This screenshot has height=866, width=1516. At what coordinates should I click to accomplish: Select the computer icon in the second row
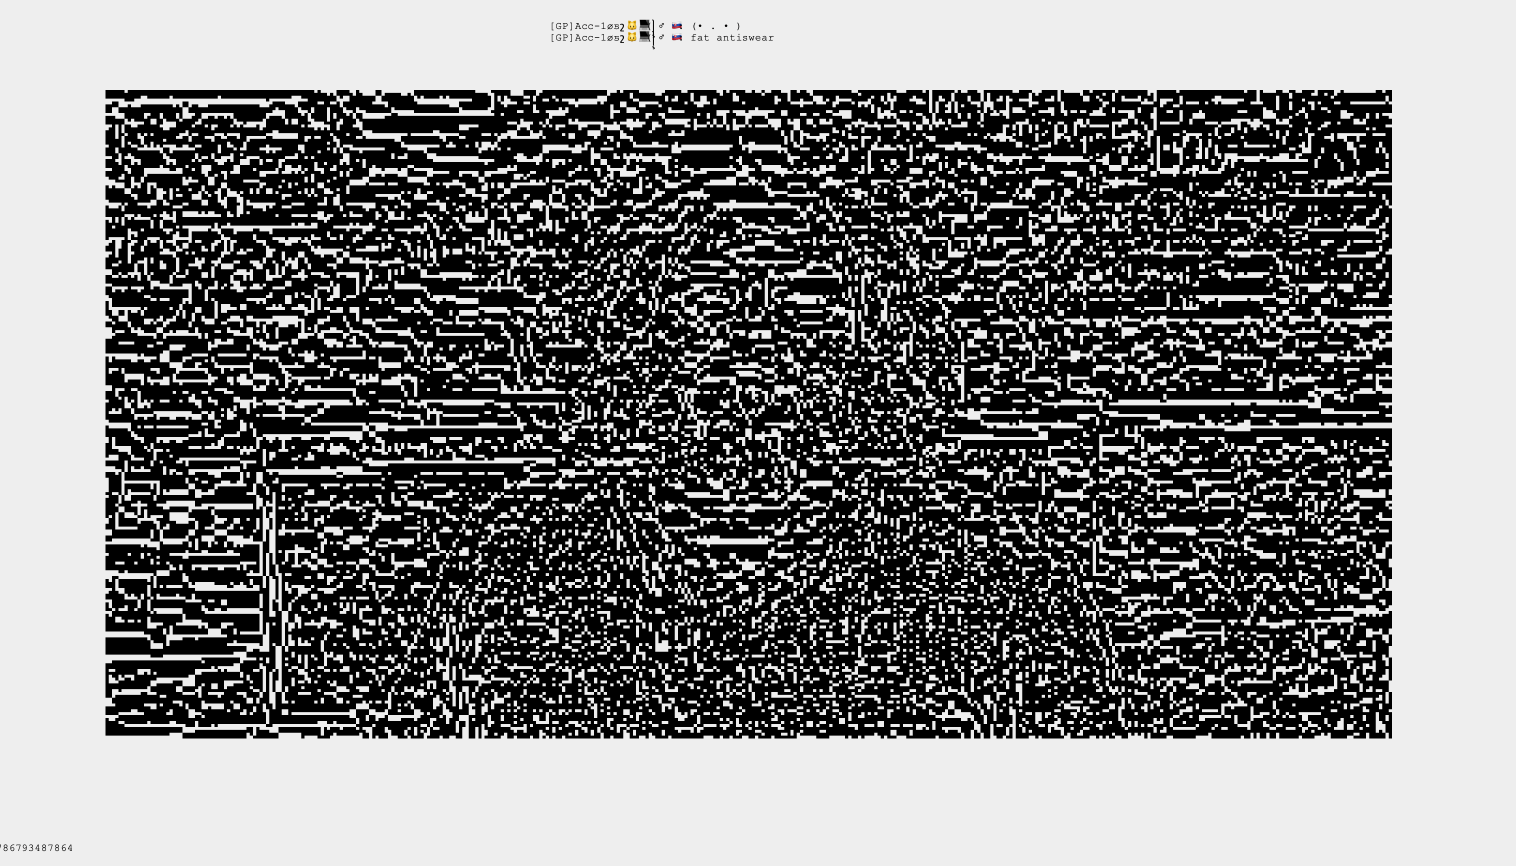pos(645,37)
